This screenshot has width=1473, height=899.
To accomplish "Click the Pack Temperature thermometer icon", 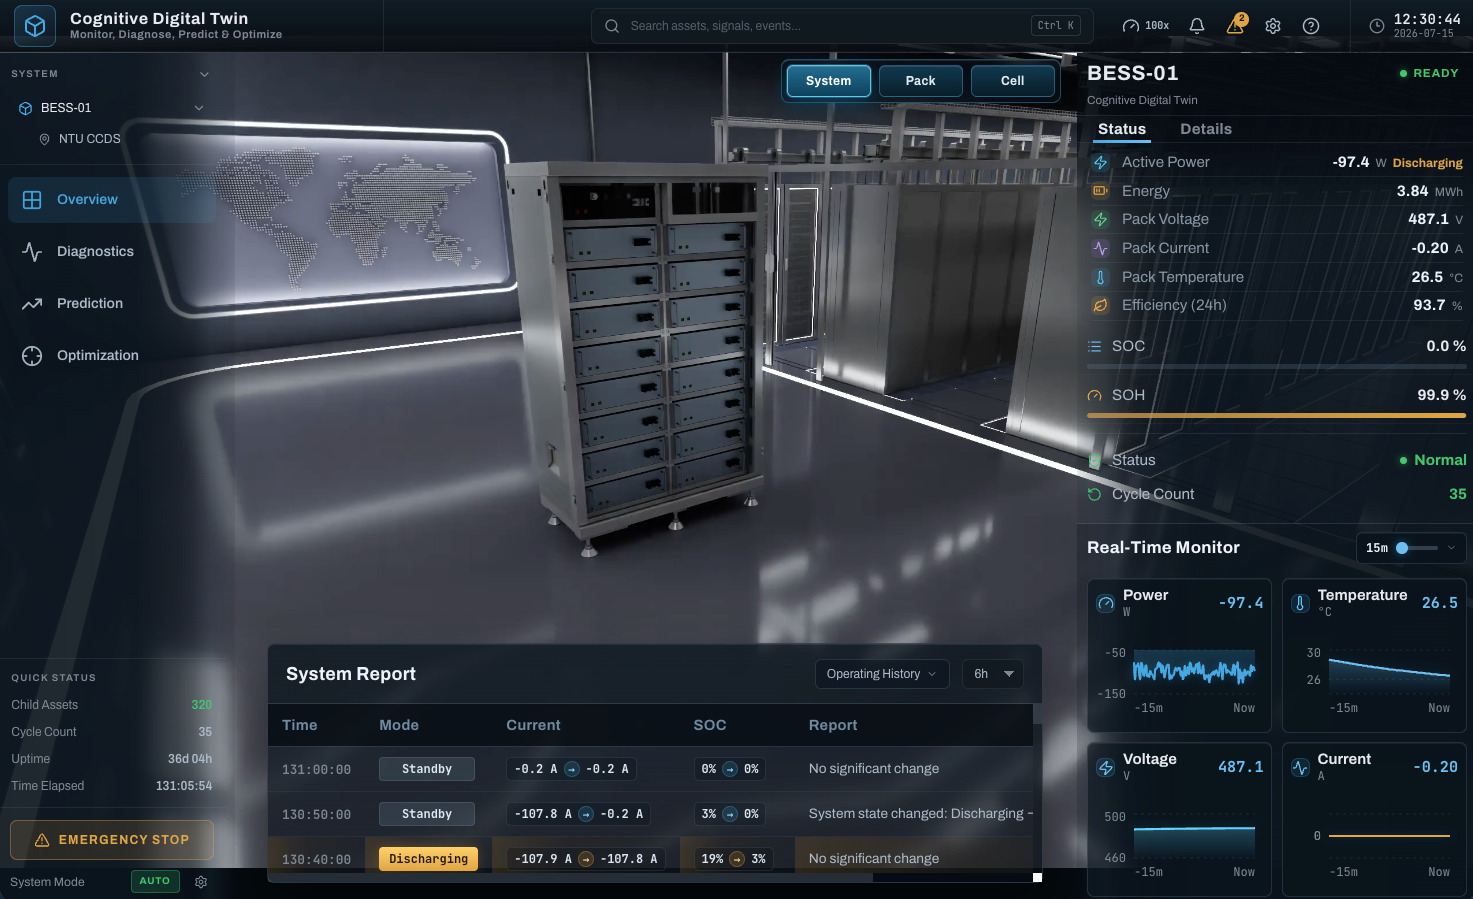I will [x=1100, y=277].
